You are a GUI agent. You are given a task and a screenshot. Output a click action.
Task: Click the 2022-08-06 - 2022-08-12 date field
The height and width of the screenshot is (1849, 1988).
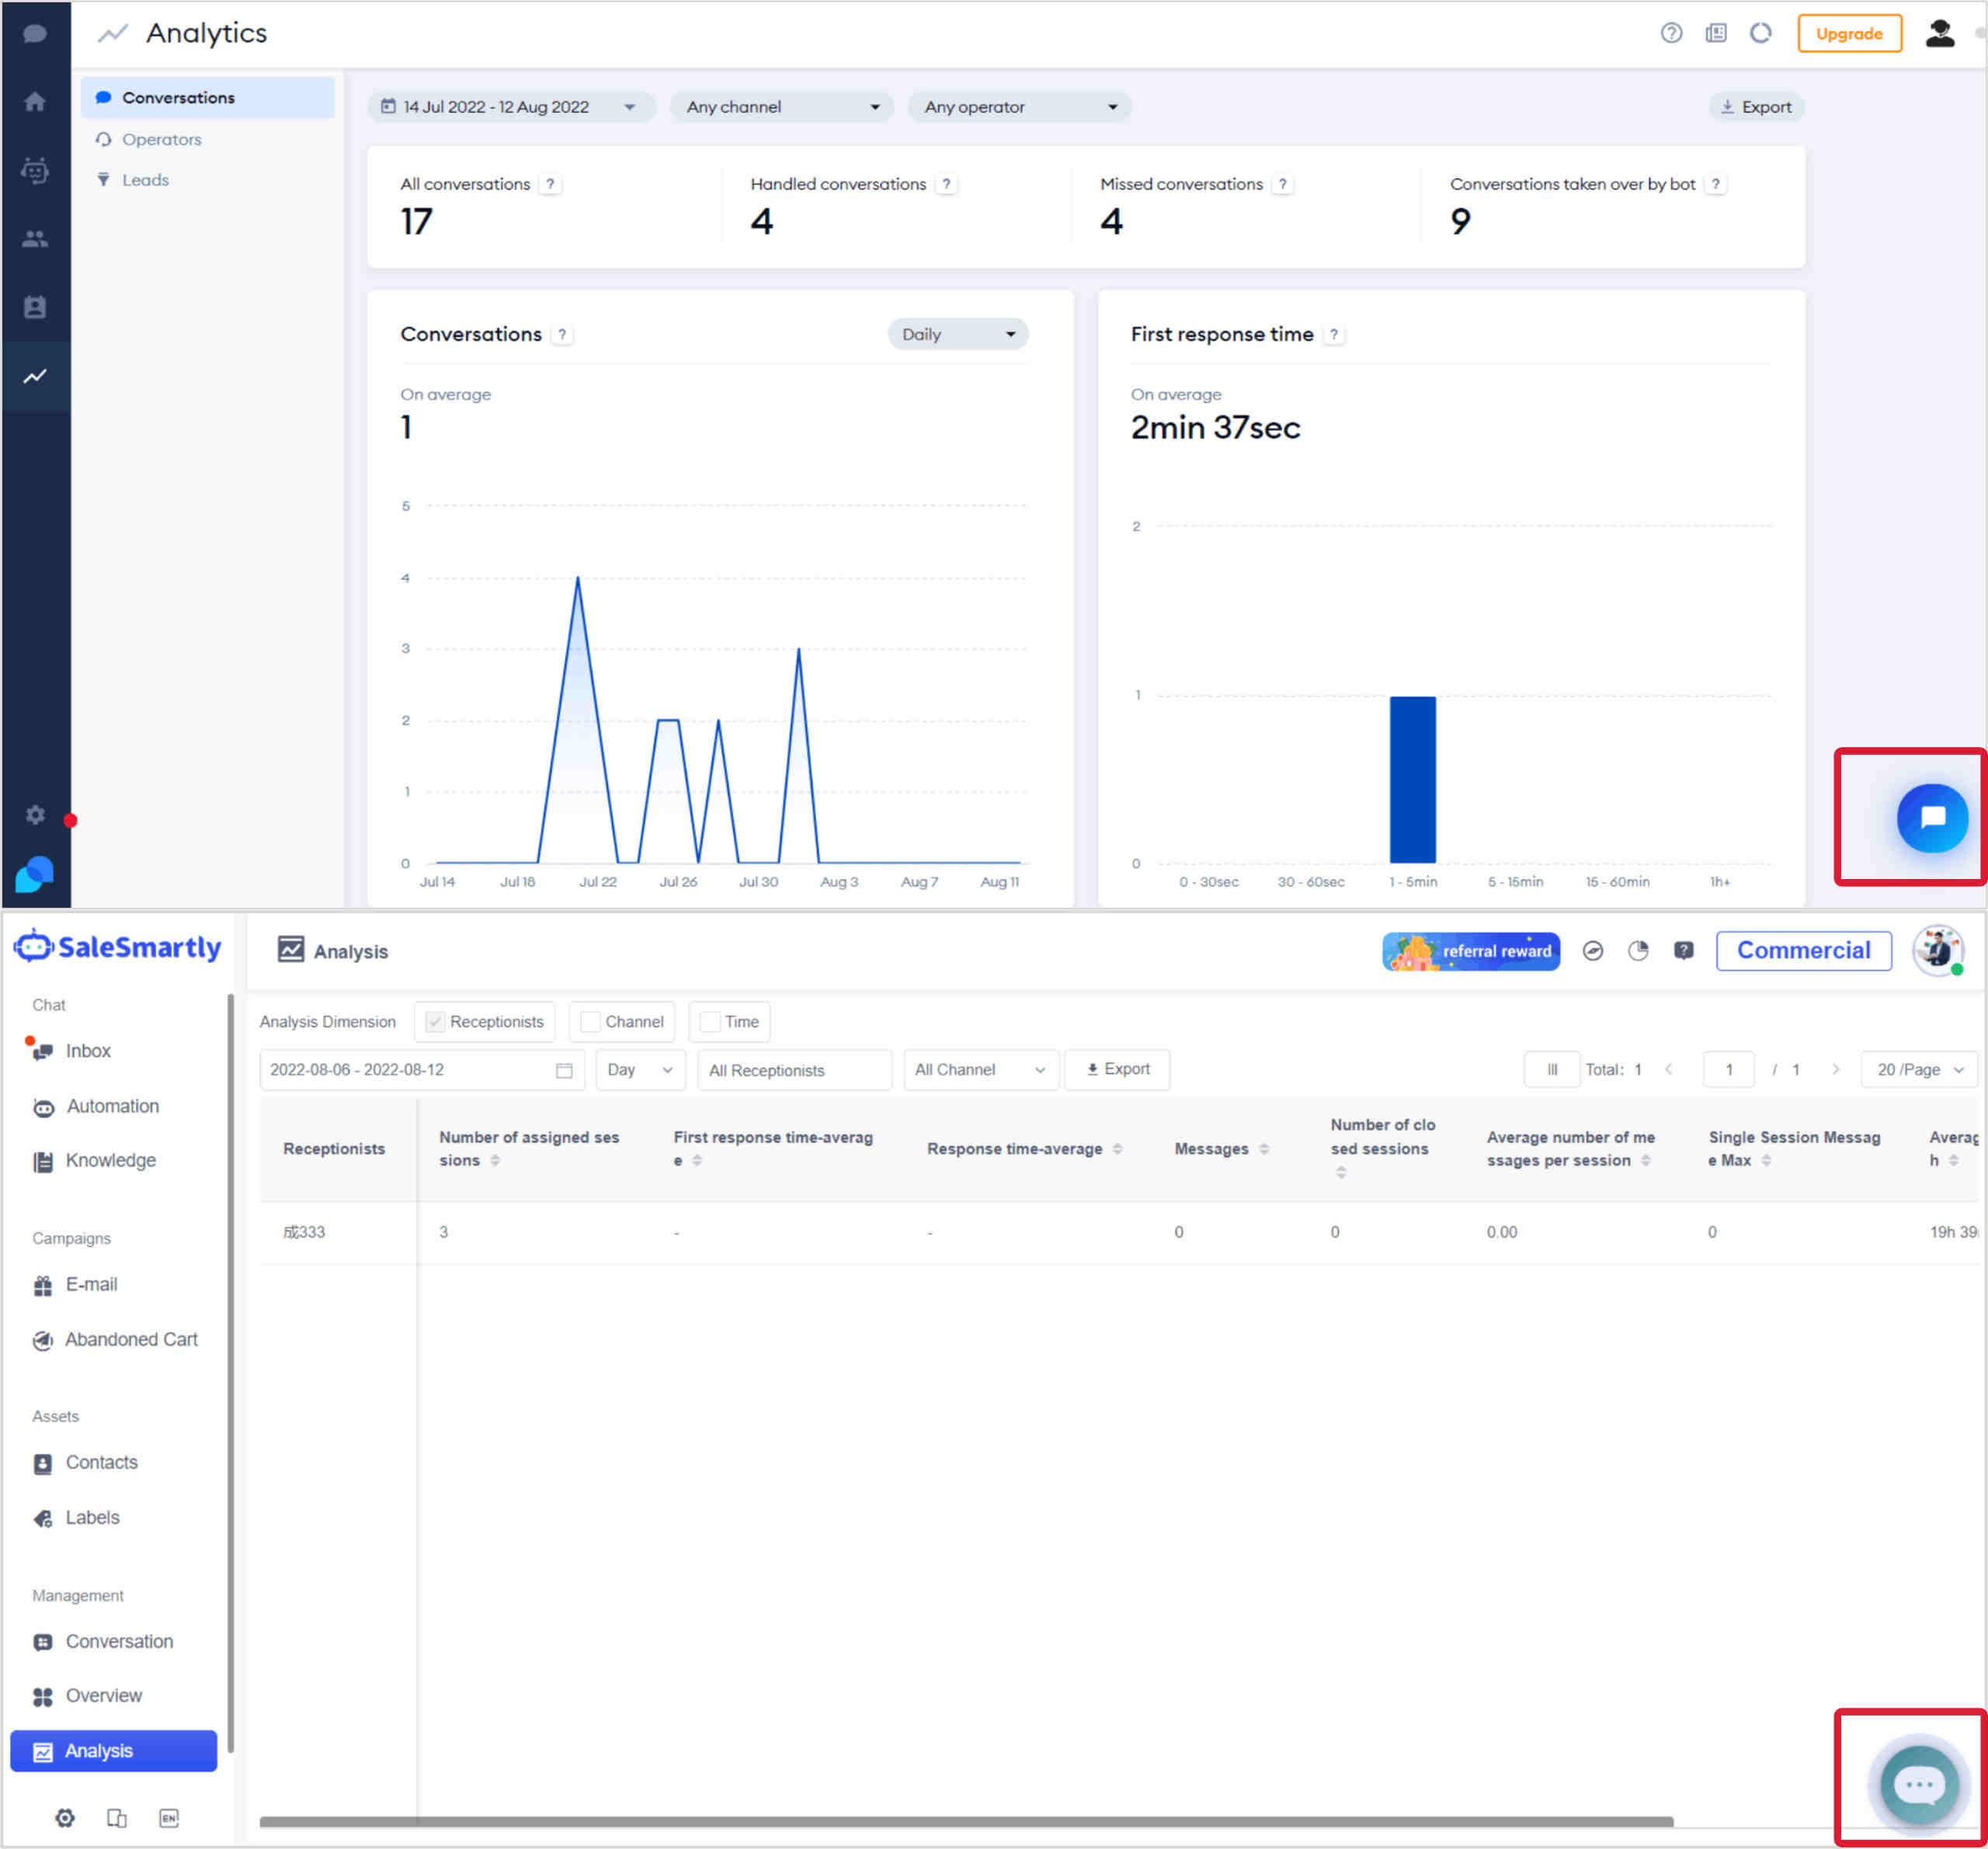[x=422, y=1070]
